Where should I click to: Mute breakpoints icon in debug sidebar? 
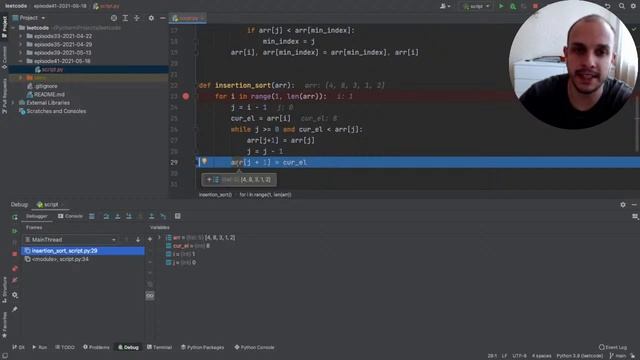pos(15,280)
